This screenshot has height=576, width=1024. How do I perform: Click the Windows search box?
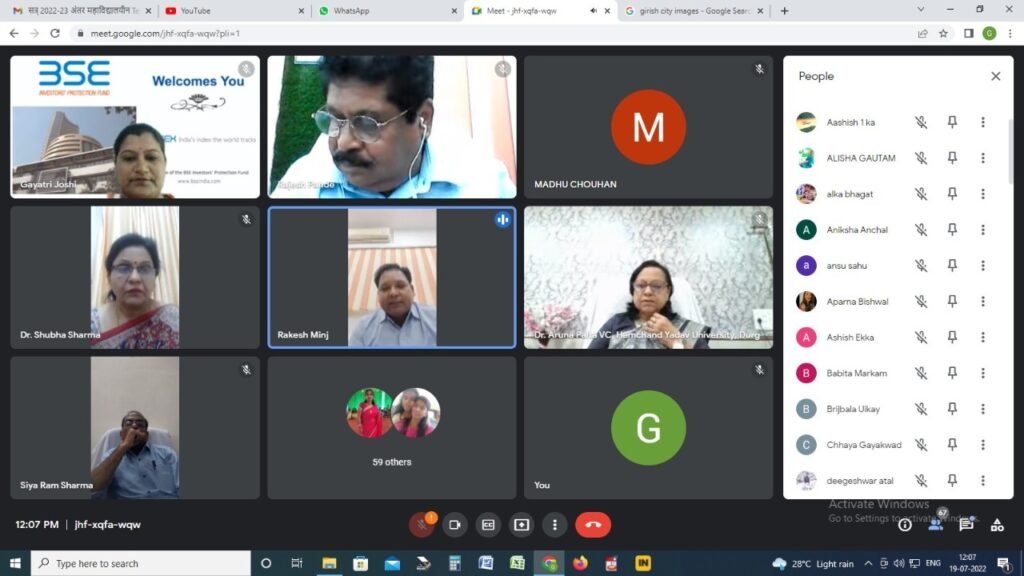140,563
